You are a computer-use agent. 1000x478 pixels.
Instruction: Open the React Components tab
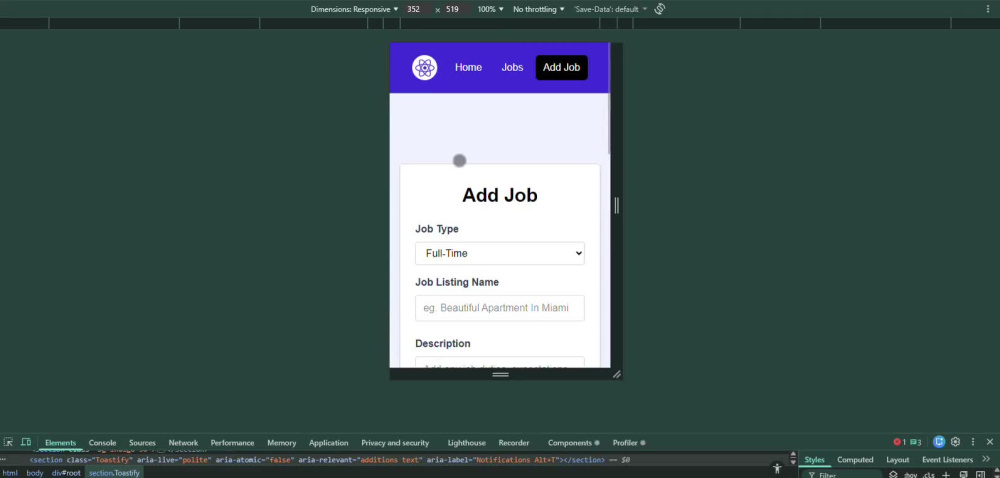pos(573,442)
